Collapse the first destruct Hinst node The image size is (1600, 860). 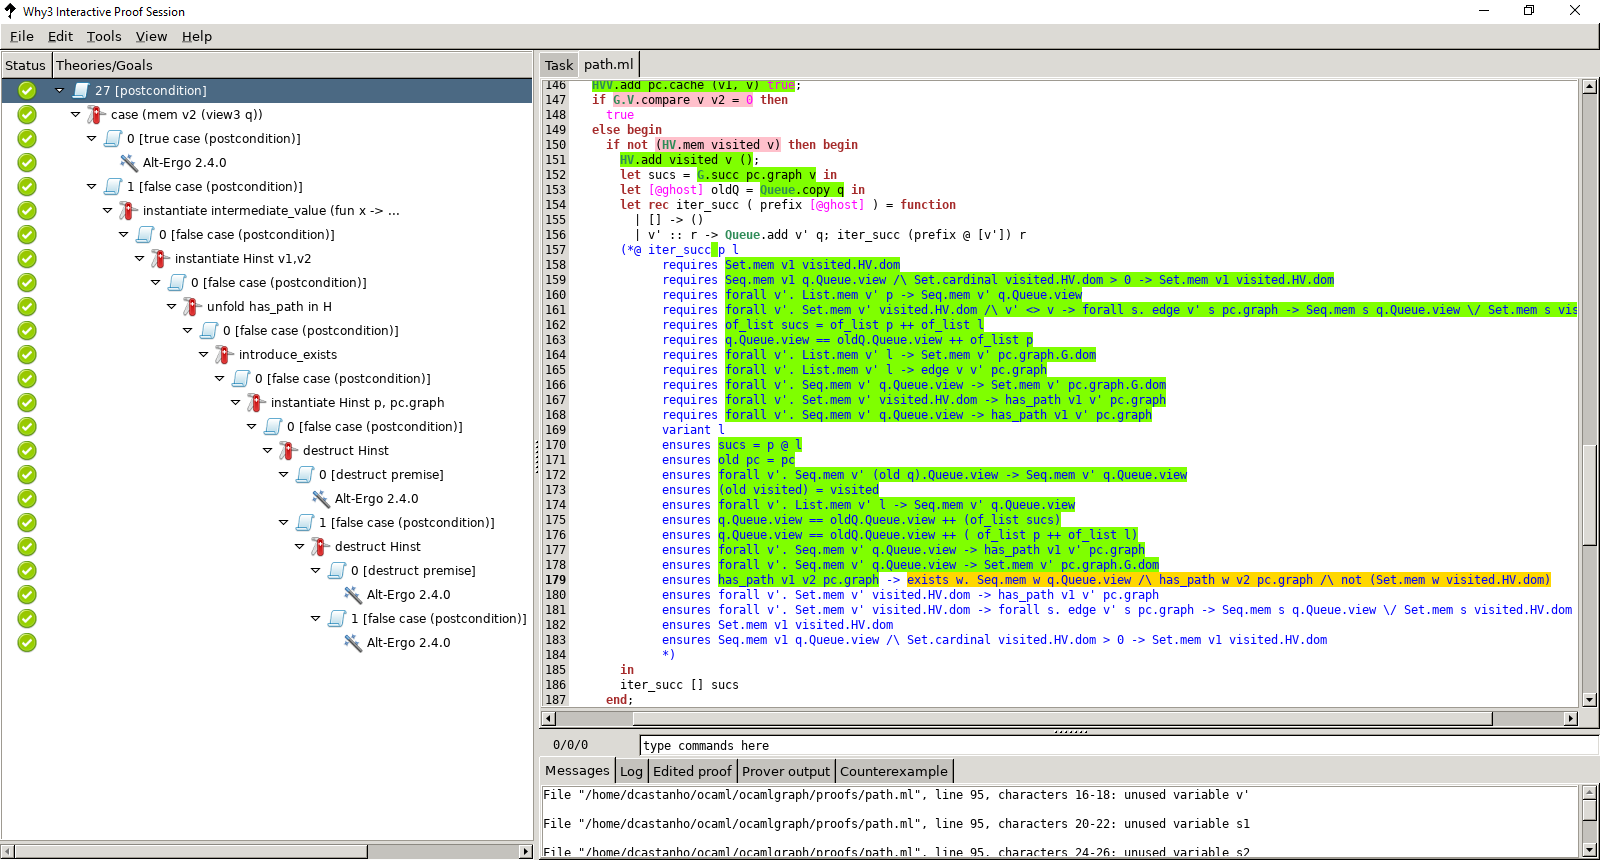267,450
